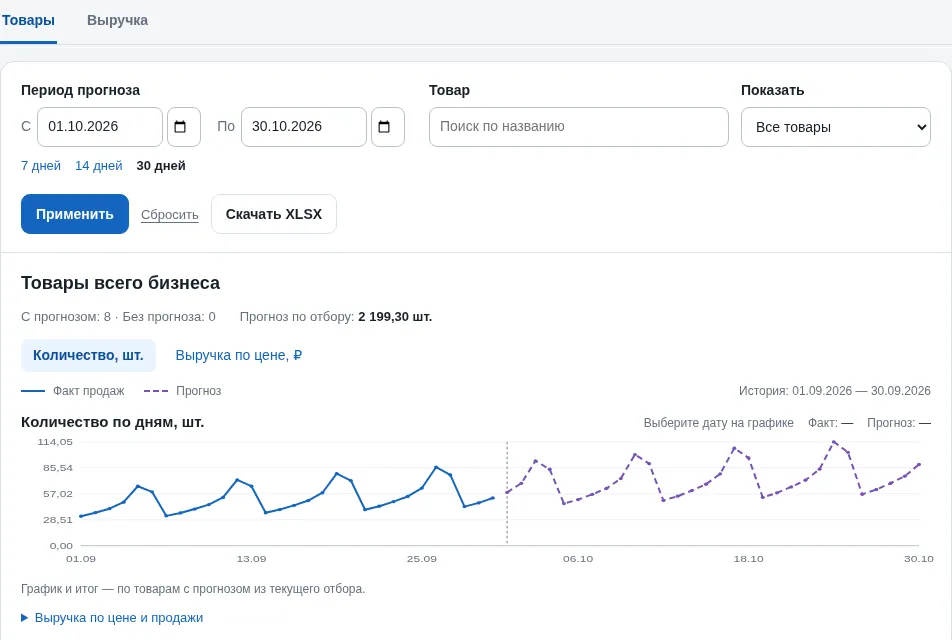Expand the Выручка по цене и продажи section
The height and width of the screenshot is (640, 952).
[112, 618]
